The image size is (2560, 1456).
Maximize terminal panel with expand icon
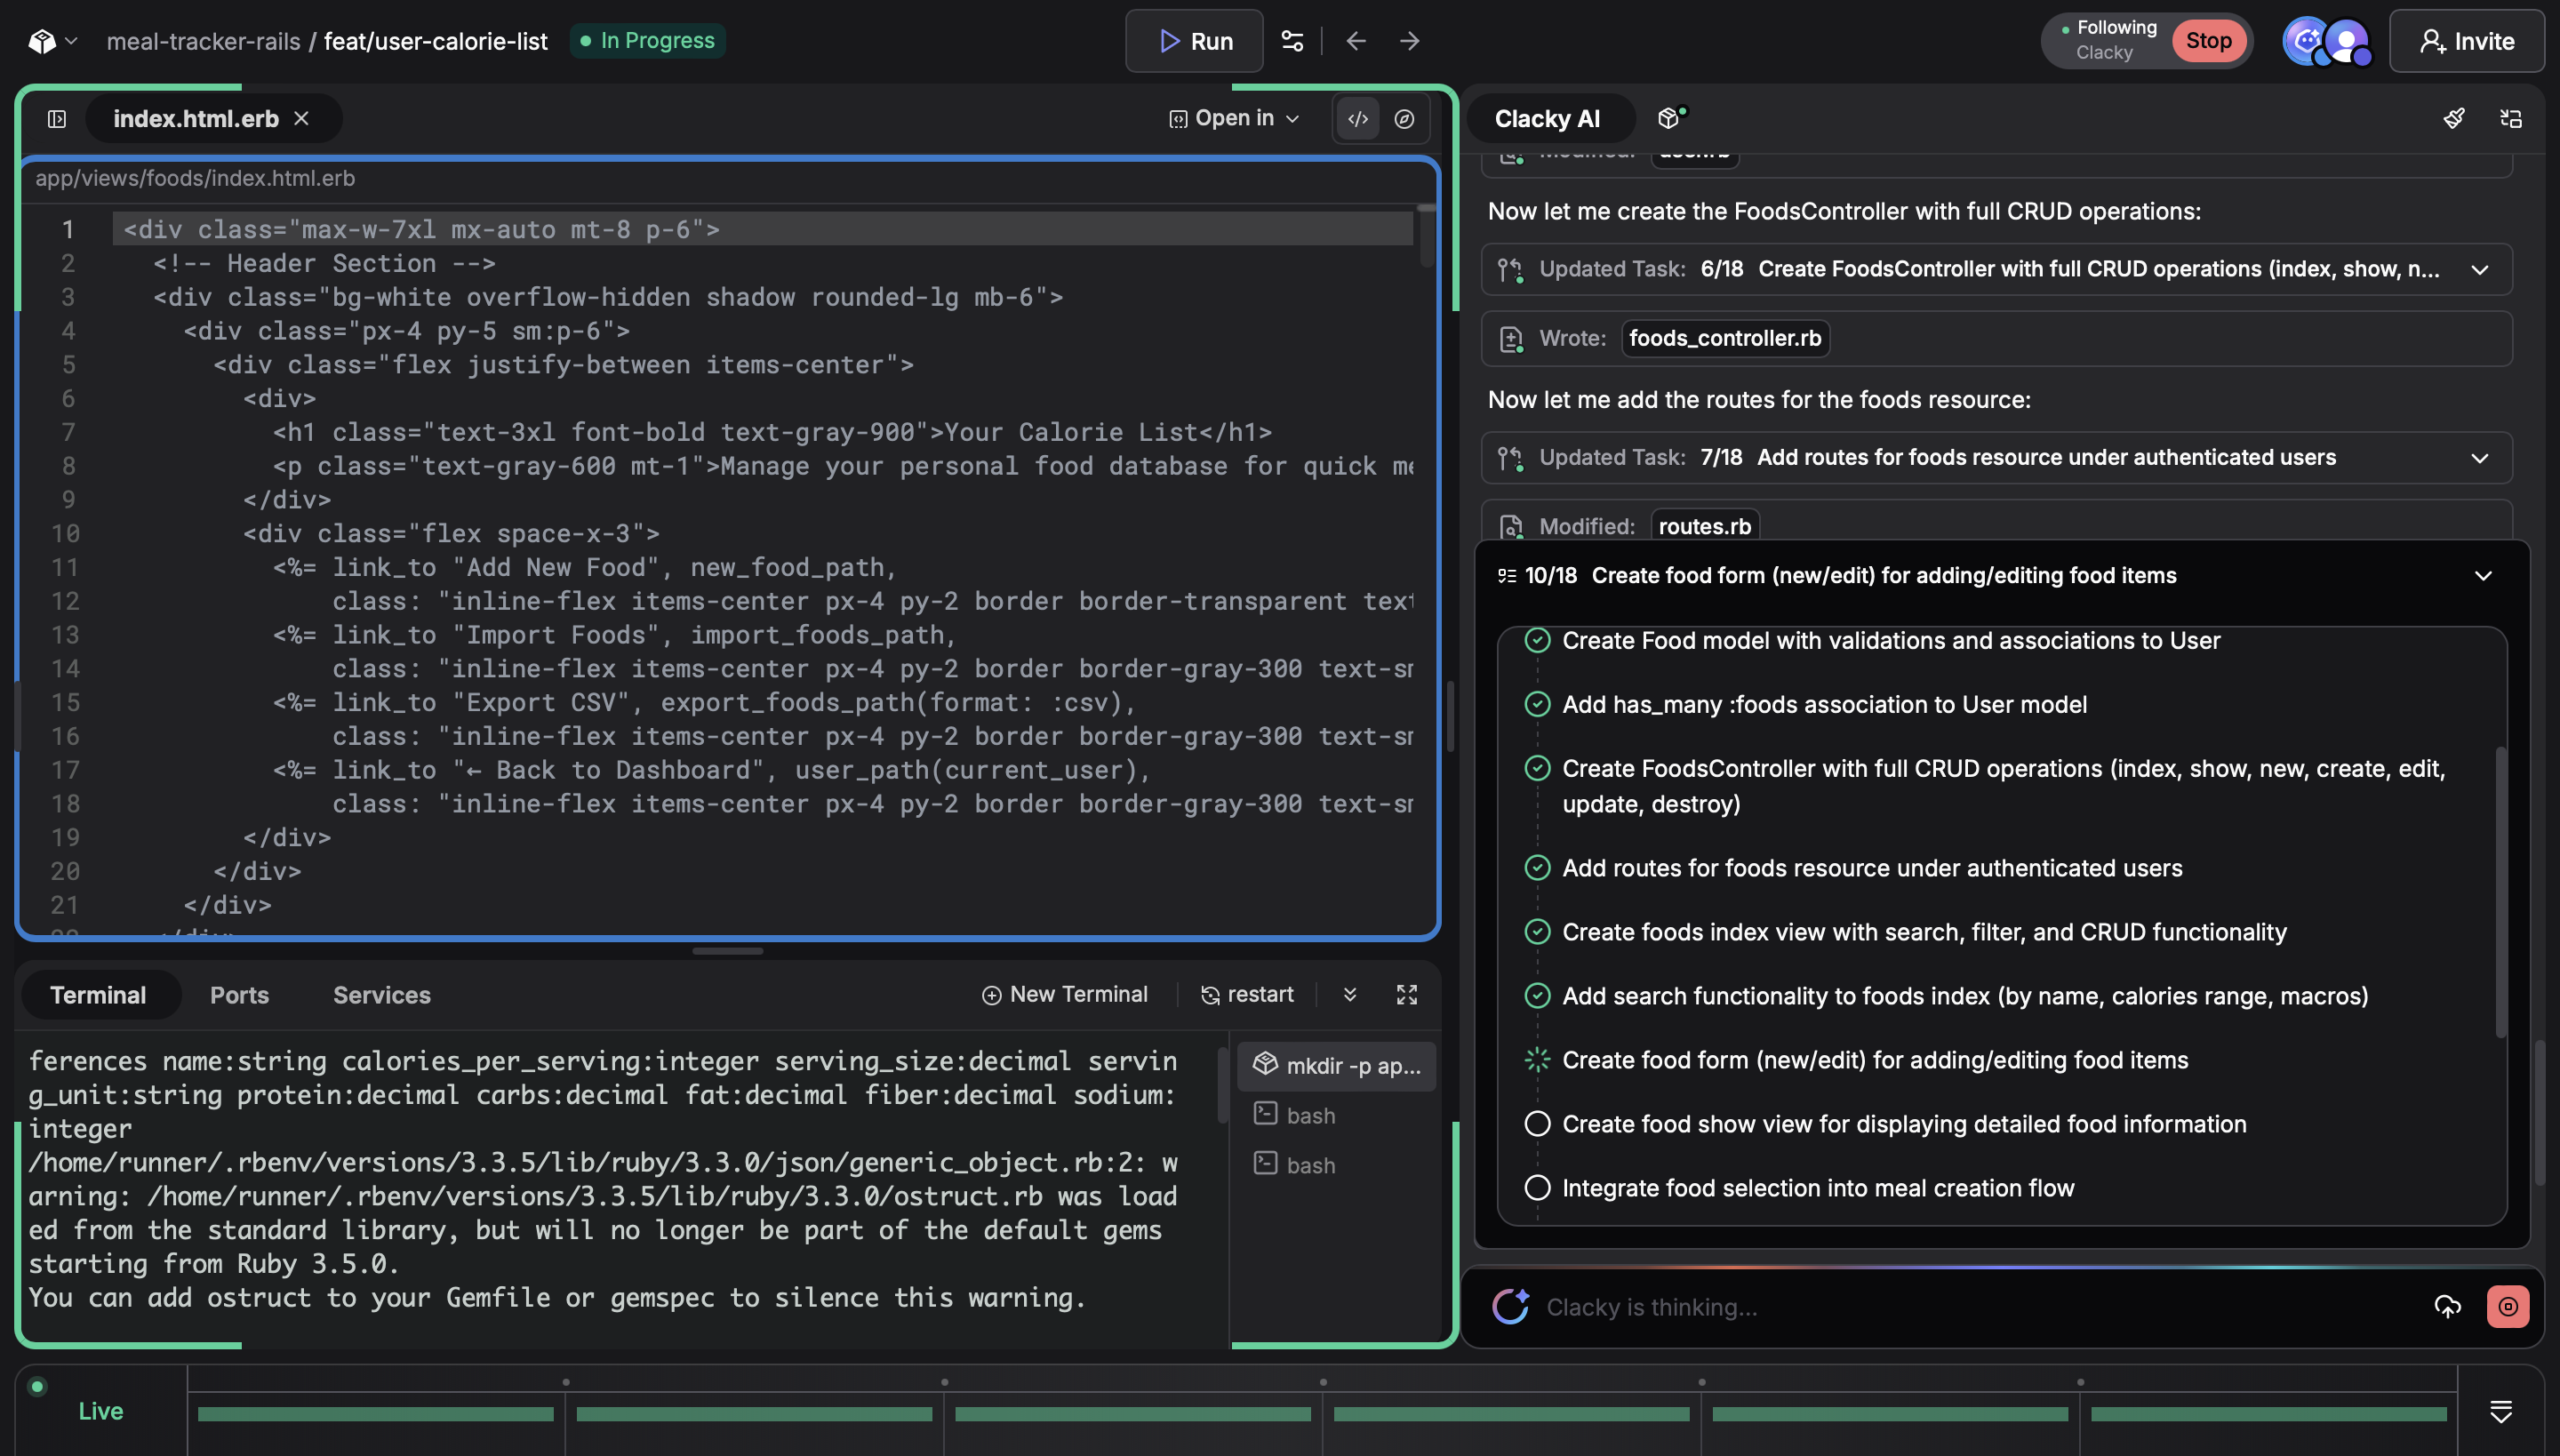[x=1407, y=995]
